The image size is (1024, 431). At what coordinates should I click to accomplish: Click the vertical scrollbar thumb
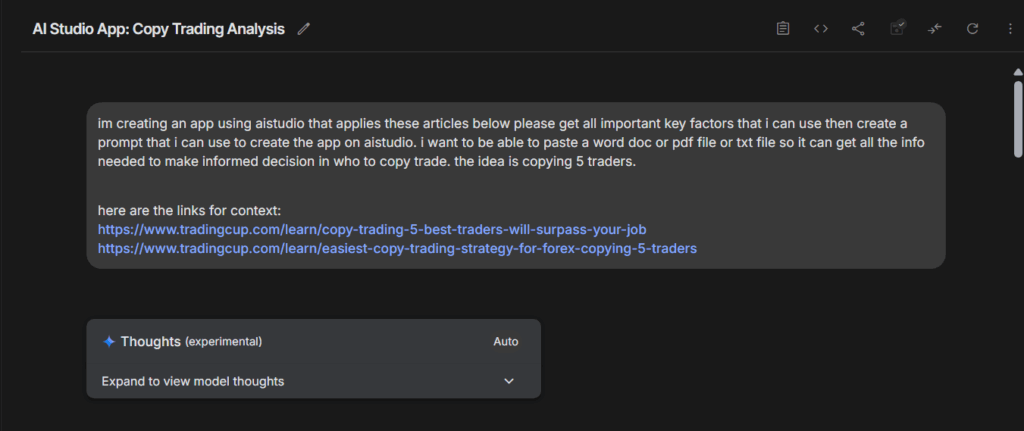pyautogui.click(x=1017, y=119)
